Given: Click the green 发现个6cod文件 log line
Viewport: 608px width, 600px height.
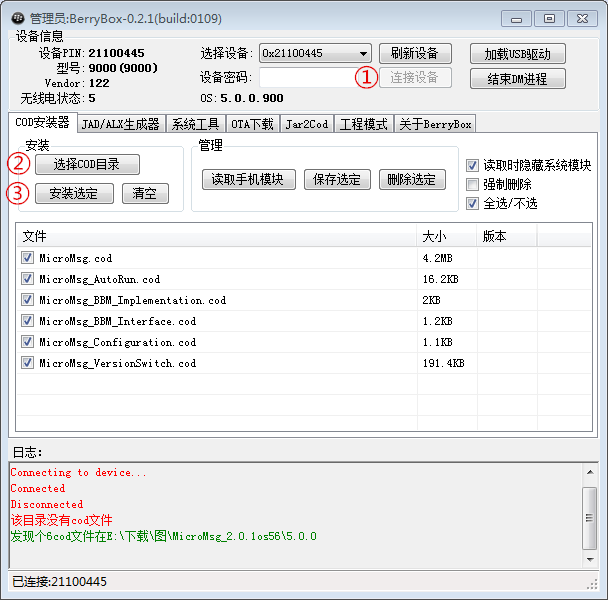Looking at the screenshot, I should pyautogui.click(x=164, y=536).
